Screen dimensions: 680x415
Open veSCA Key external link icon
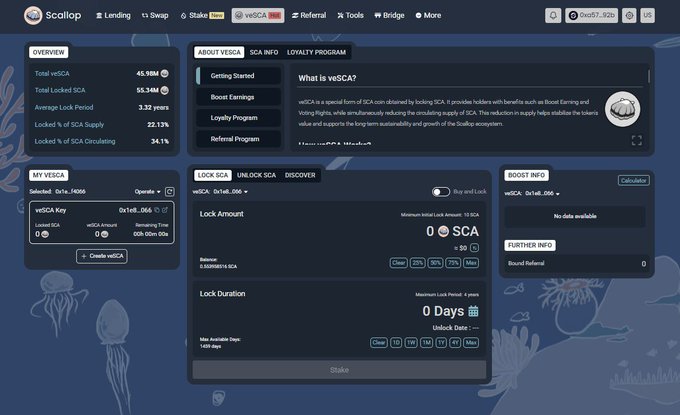[x=165, y=210]
